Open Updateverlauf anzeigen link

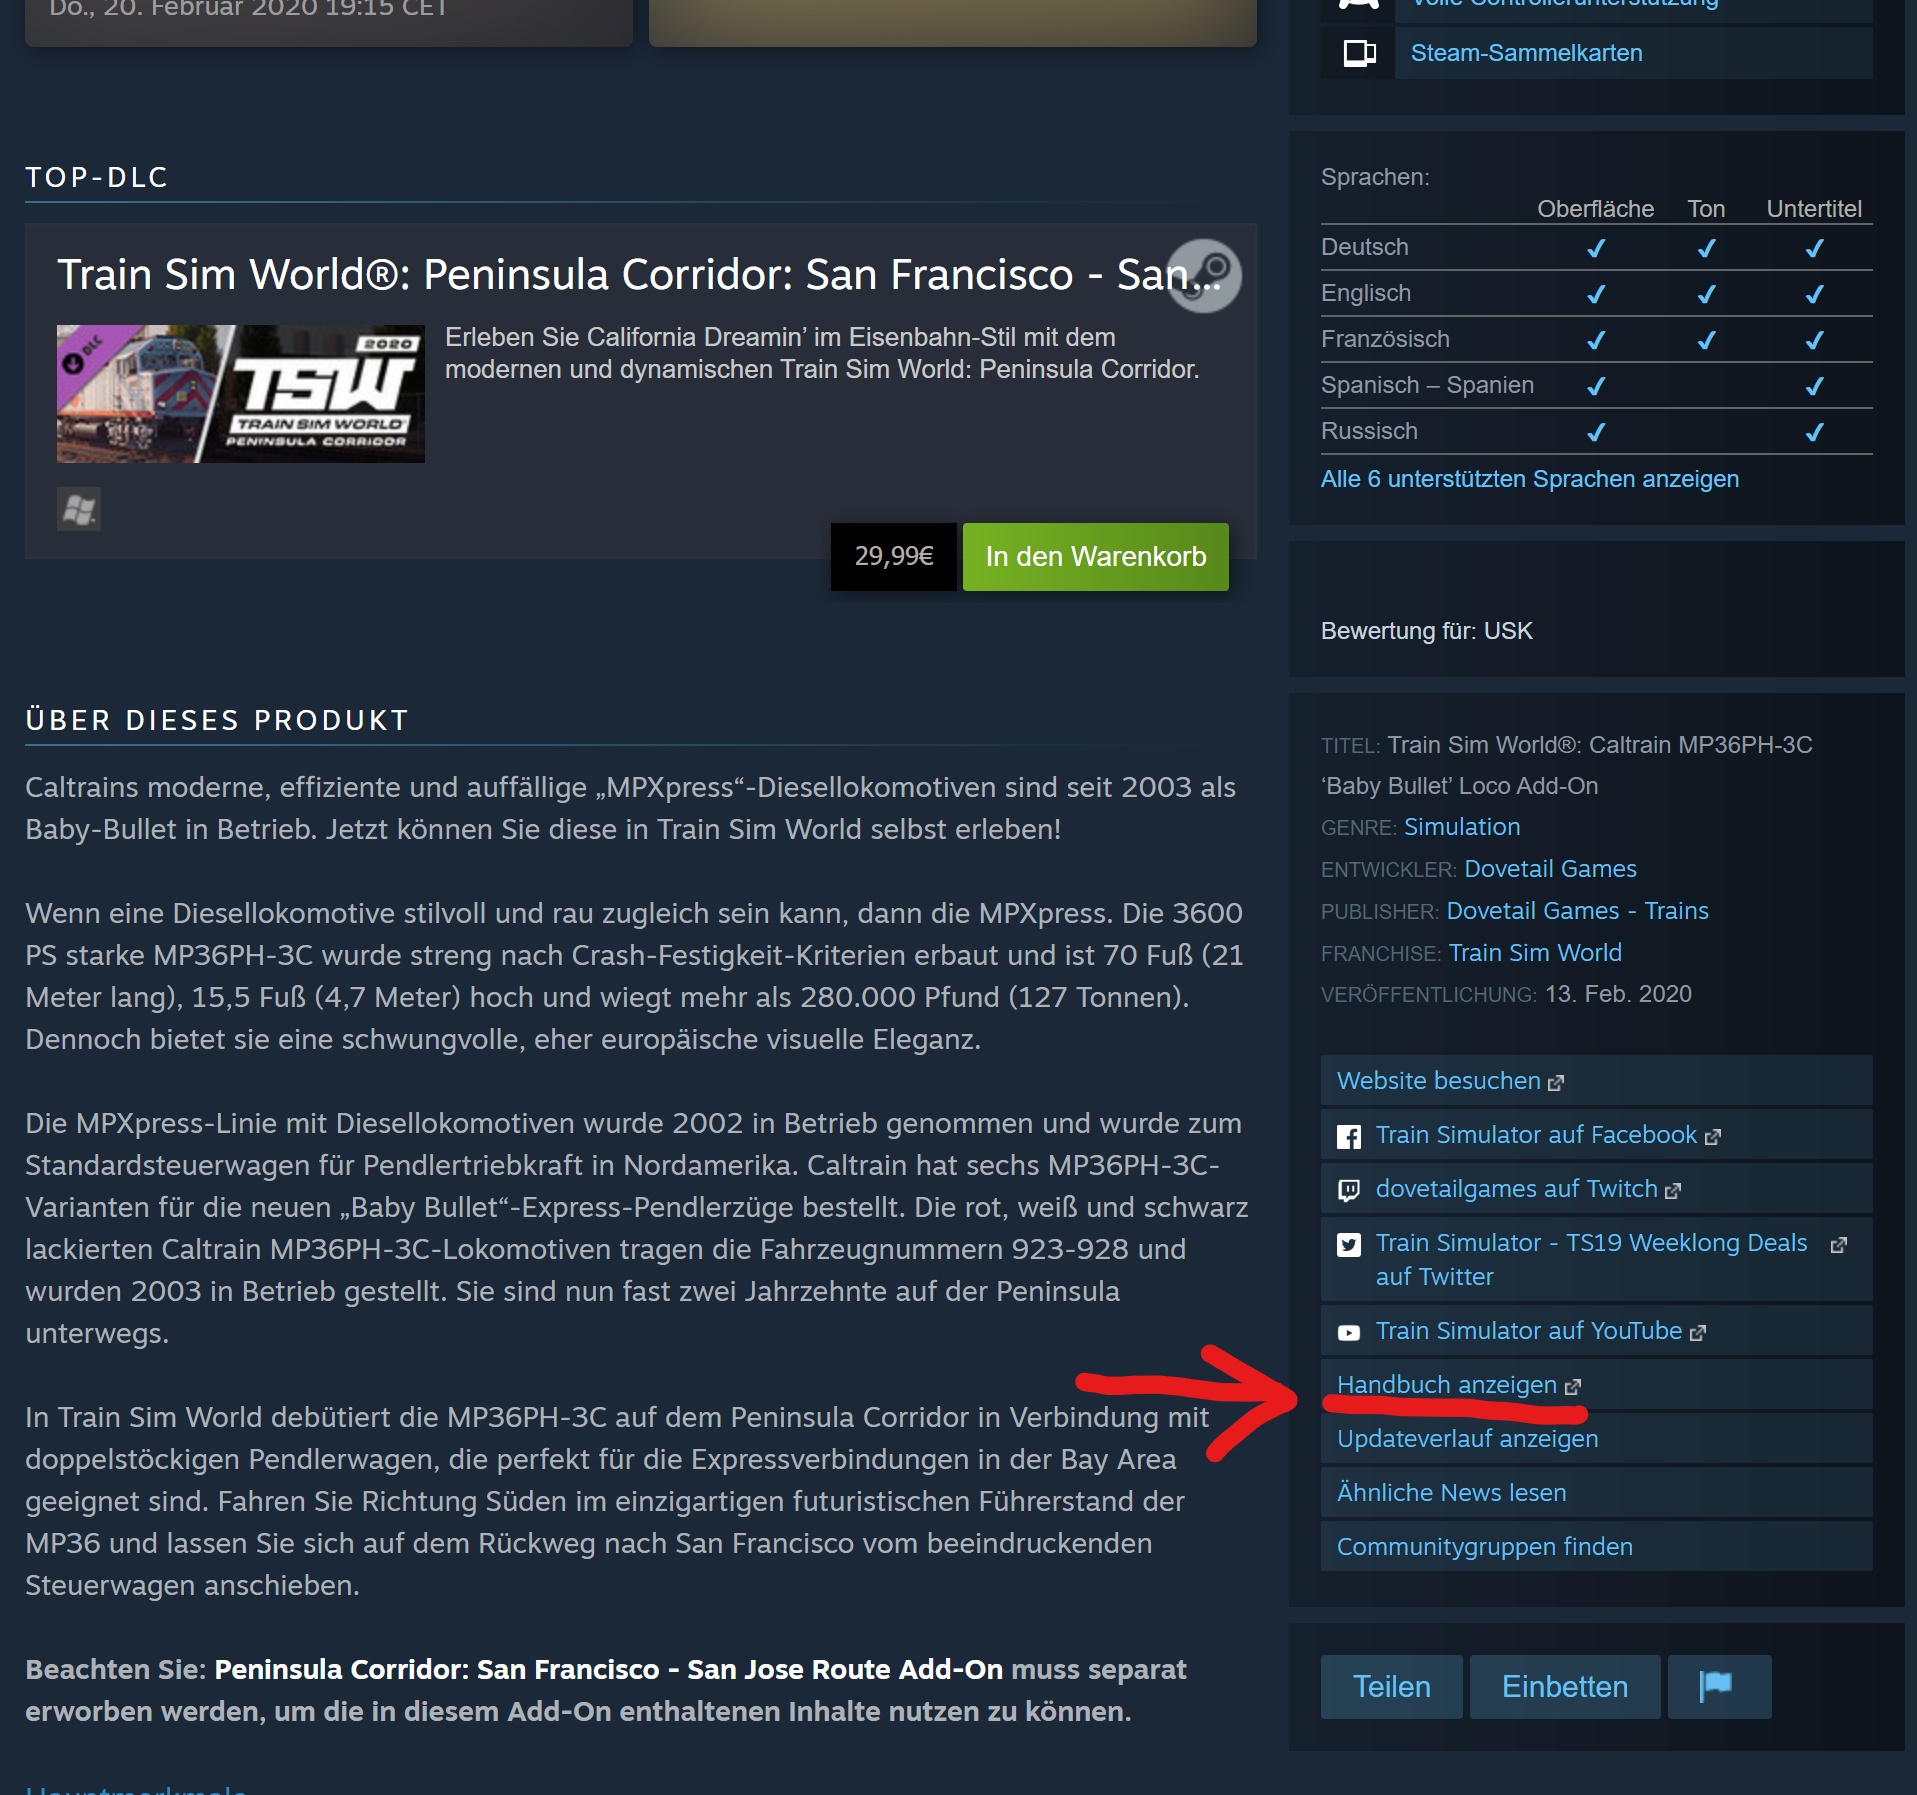(1467, 1438)
